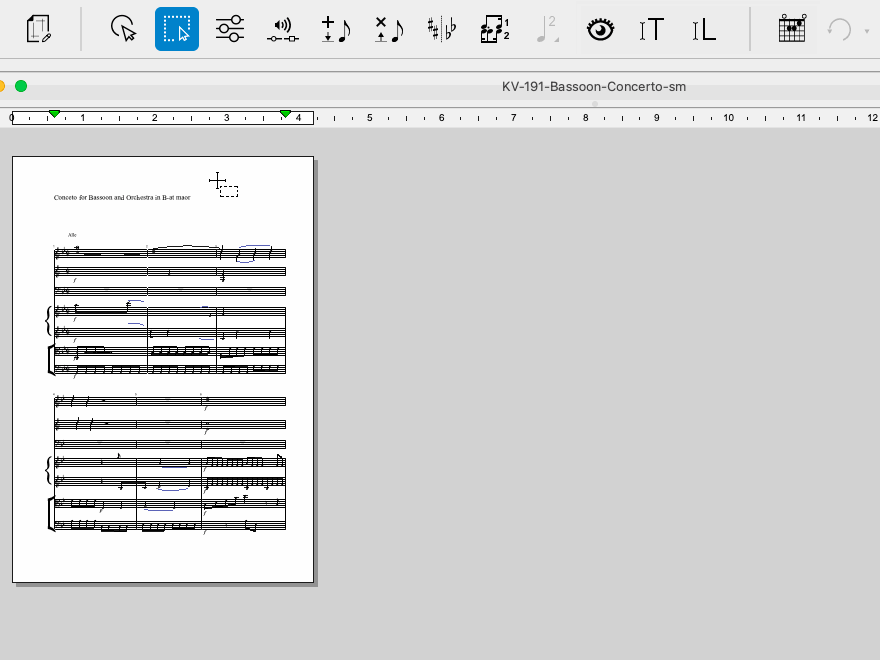Toggle the eye visibility tool
Image resolution: width=880 pixels, height=660 pixels.
click(601, 29)
